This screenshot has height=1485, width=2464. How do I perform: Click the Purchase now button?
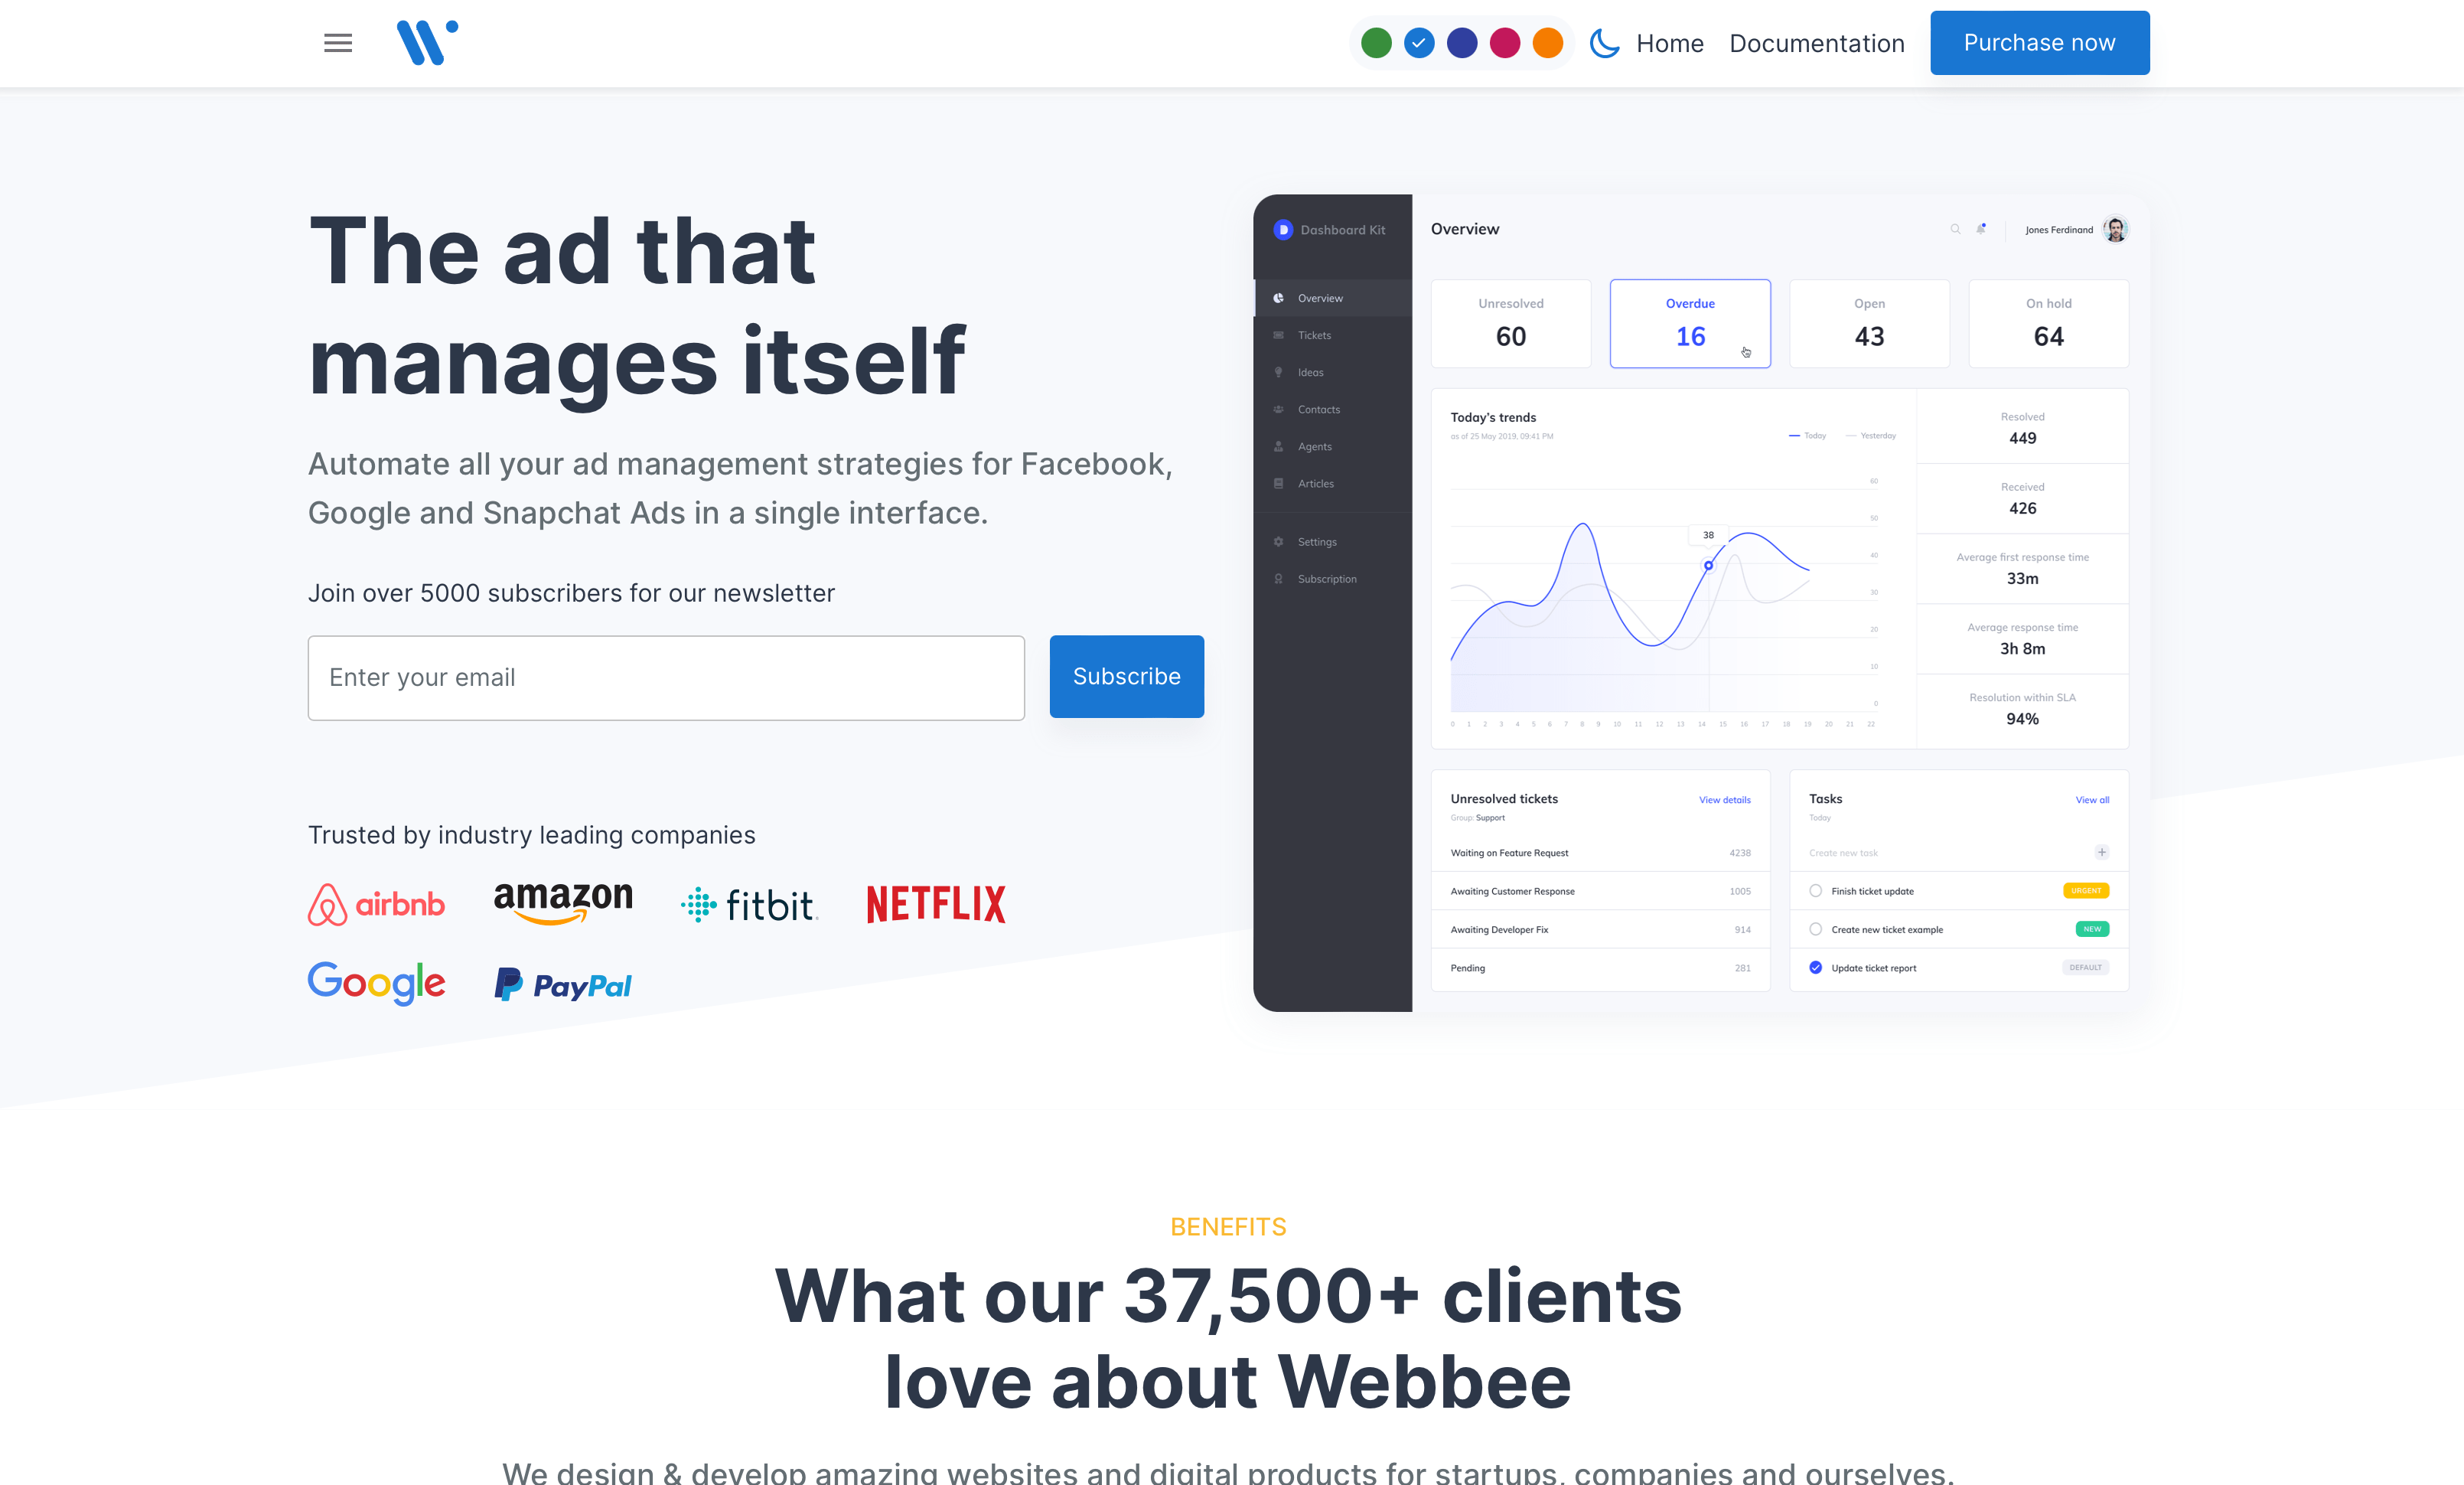point(2040,42)
